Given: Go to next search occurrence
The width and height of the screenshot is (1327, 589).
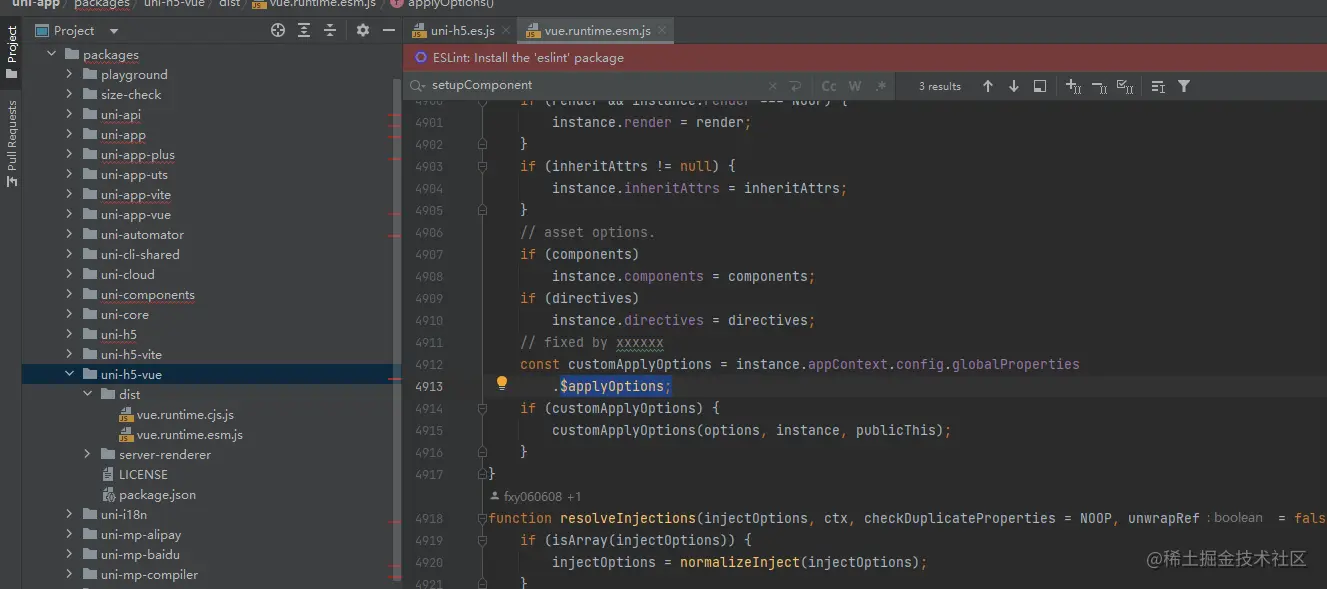Looking at the screenshot, I should [x=1014, y=86].
